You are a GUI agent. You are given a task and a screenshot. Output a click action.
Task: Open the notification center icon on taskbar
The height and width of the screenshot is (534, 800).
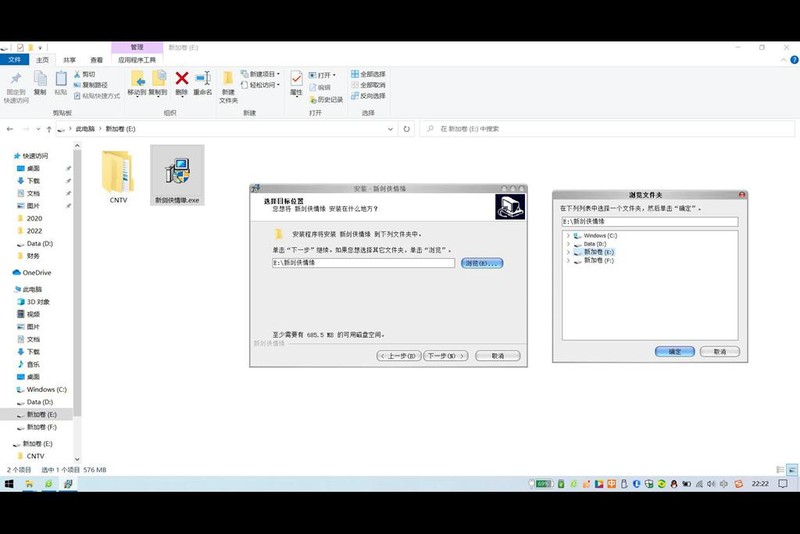(783, 484)
